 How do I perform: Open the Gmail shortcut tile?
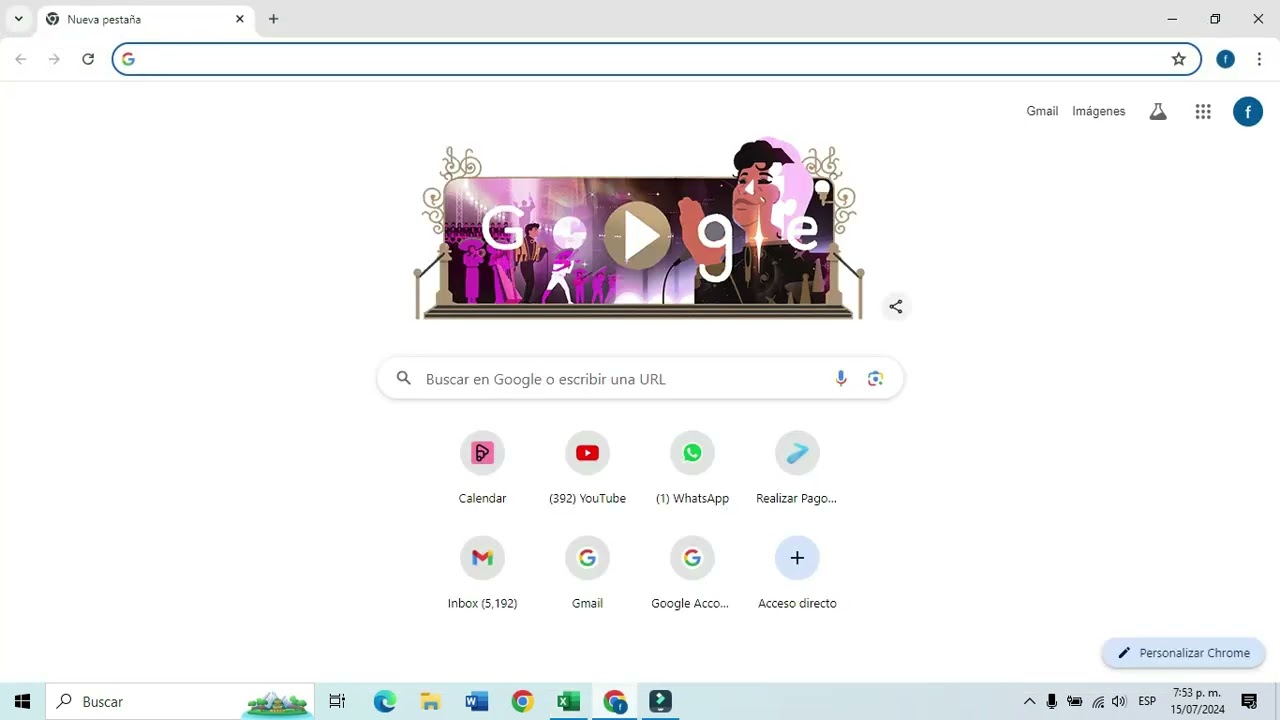point(587,573)
